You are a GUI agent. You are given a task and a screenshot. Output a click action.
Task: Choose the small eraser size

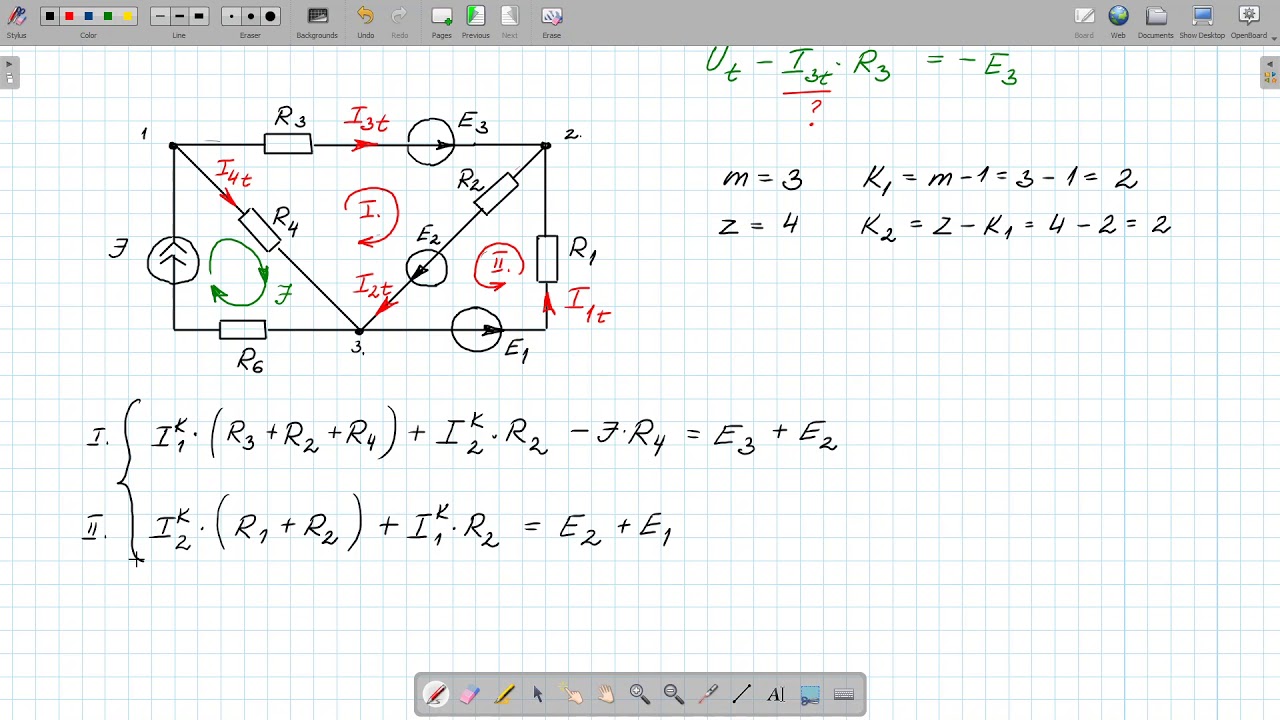[x=231, y=16]
